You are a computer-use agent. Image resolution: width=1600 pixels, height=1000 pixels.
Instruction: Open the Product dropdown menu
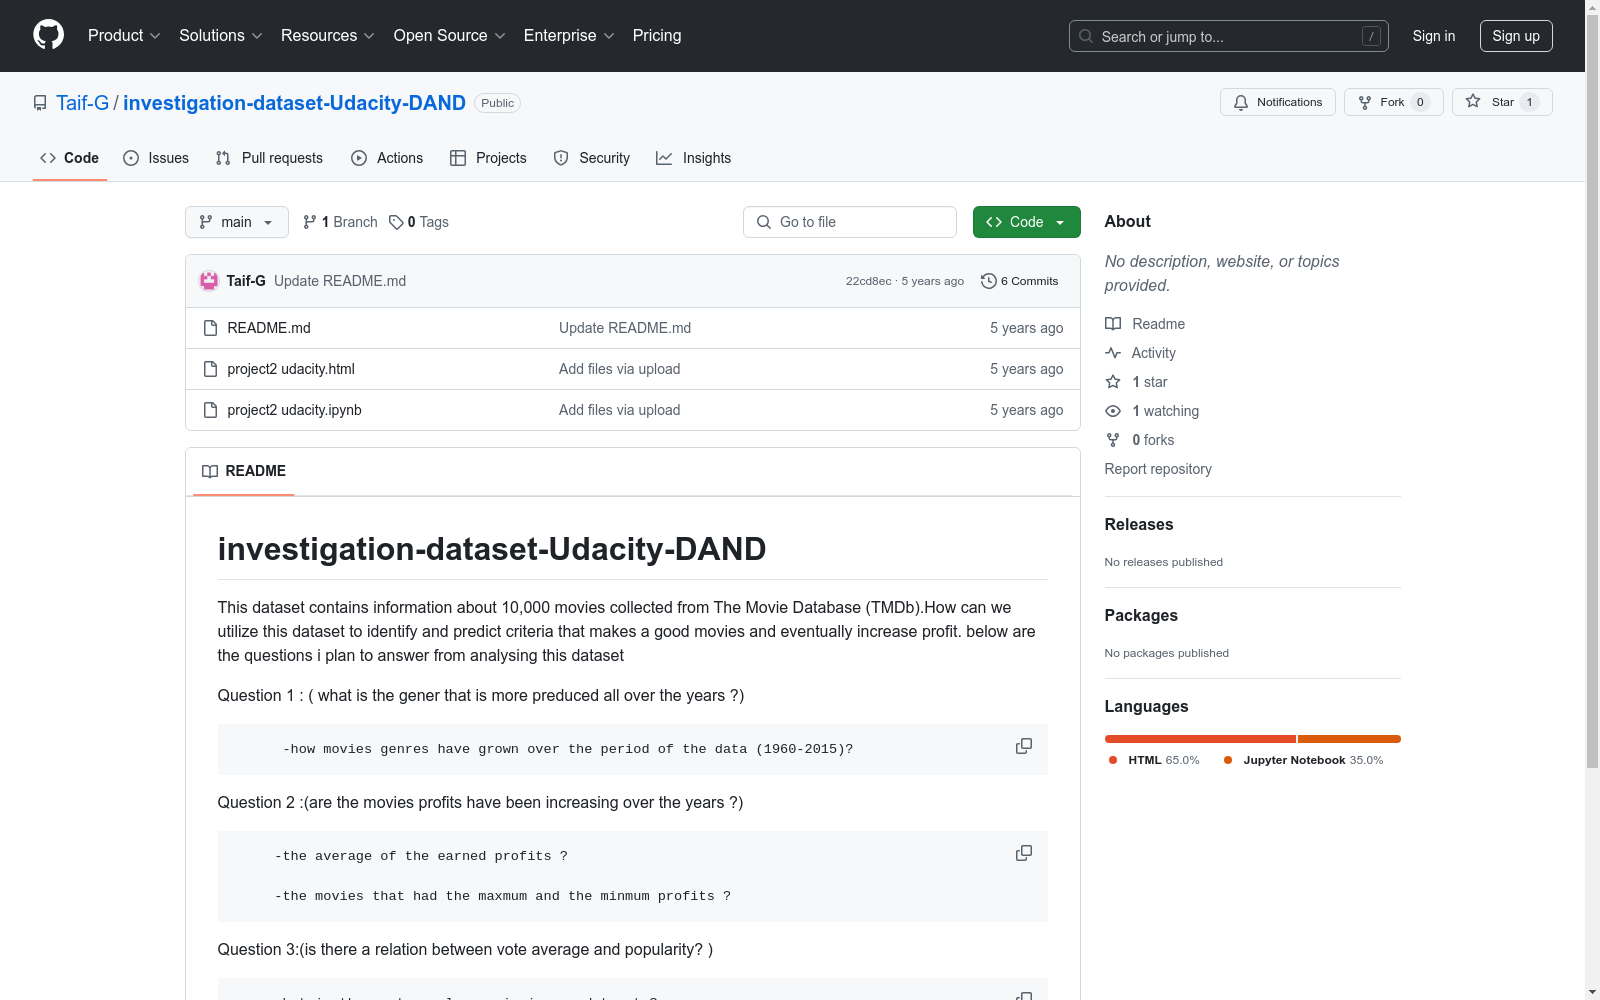point(124,36)
